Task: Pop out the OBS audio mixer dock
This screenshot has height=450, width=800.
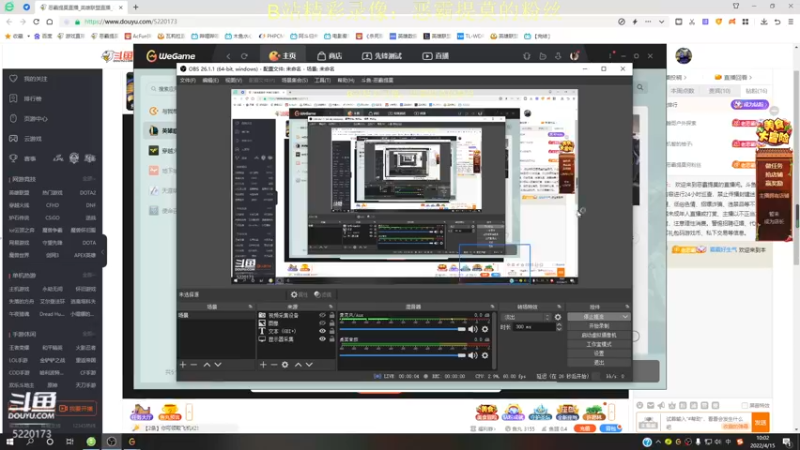Action: point(492,307)
